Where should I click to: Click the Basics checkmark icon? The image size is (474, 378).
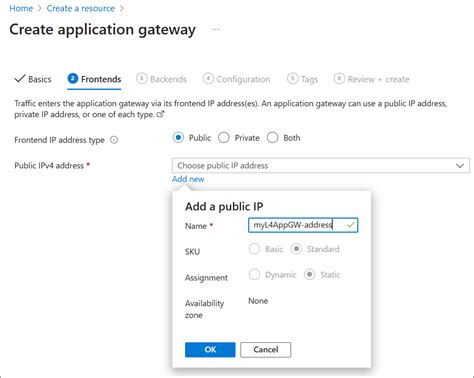click(20, 79)
